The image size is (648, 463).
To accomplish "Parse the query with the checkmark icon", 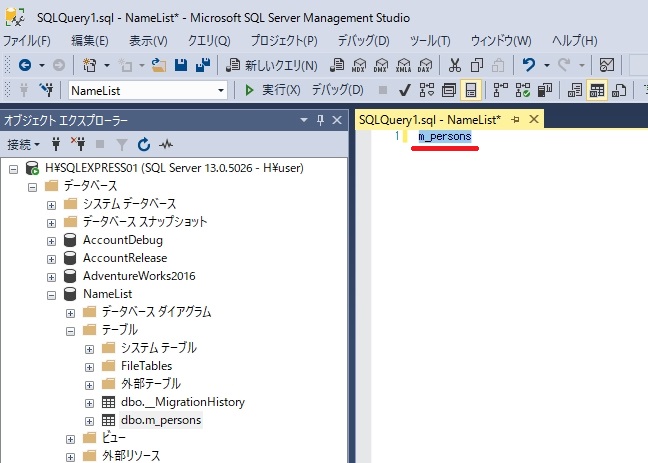I will coord(405,90).
